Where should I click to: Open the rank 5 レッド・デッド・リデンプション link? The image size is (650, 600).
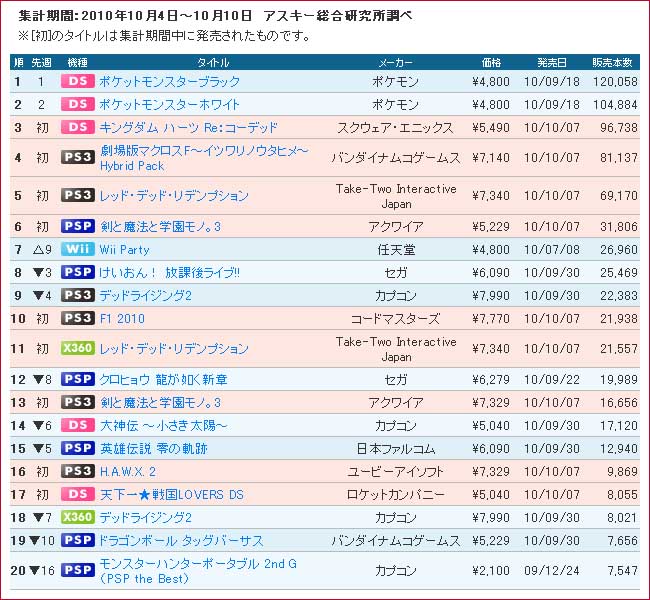point(174,195)
